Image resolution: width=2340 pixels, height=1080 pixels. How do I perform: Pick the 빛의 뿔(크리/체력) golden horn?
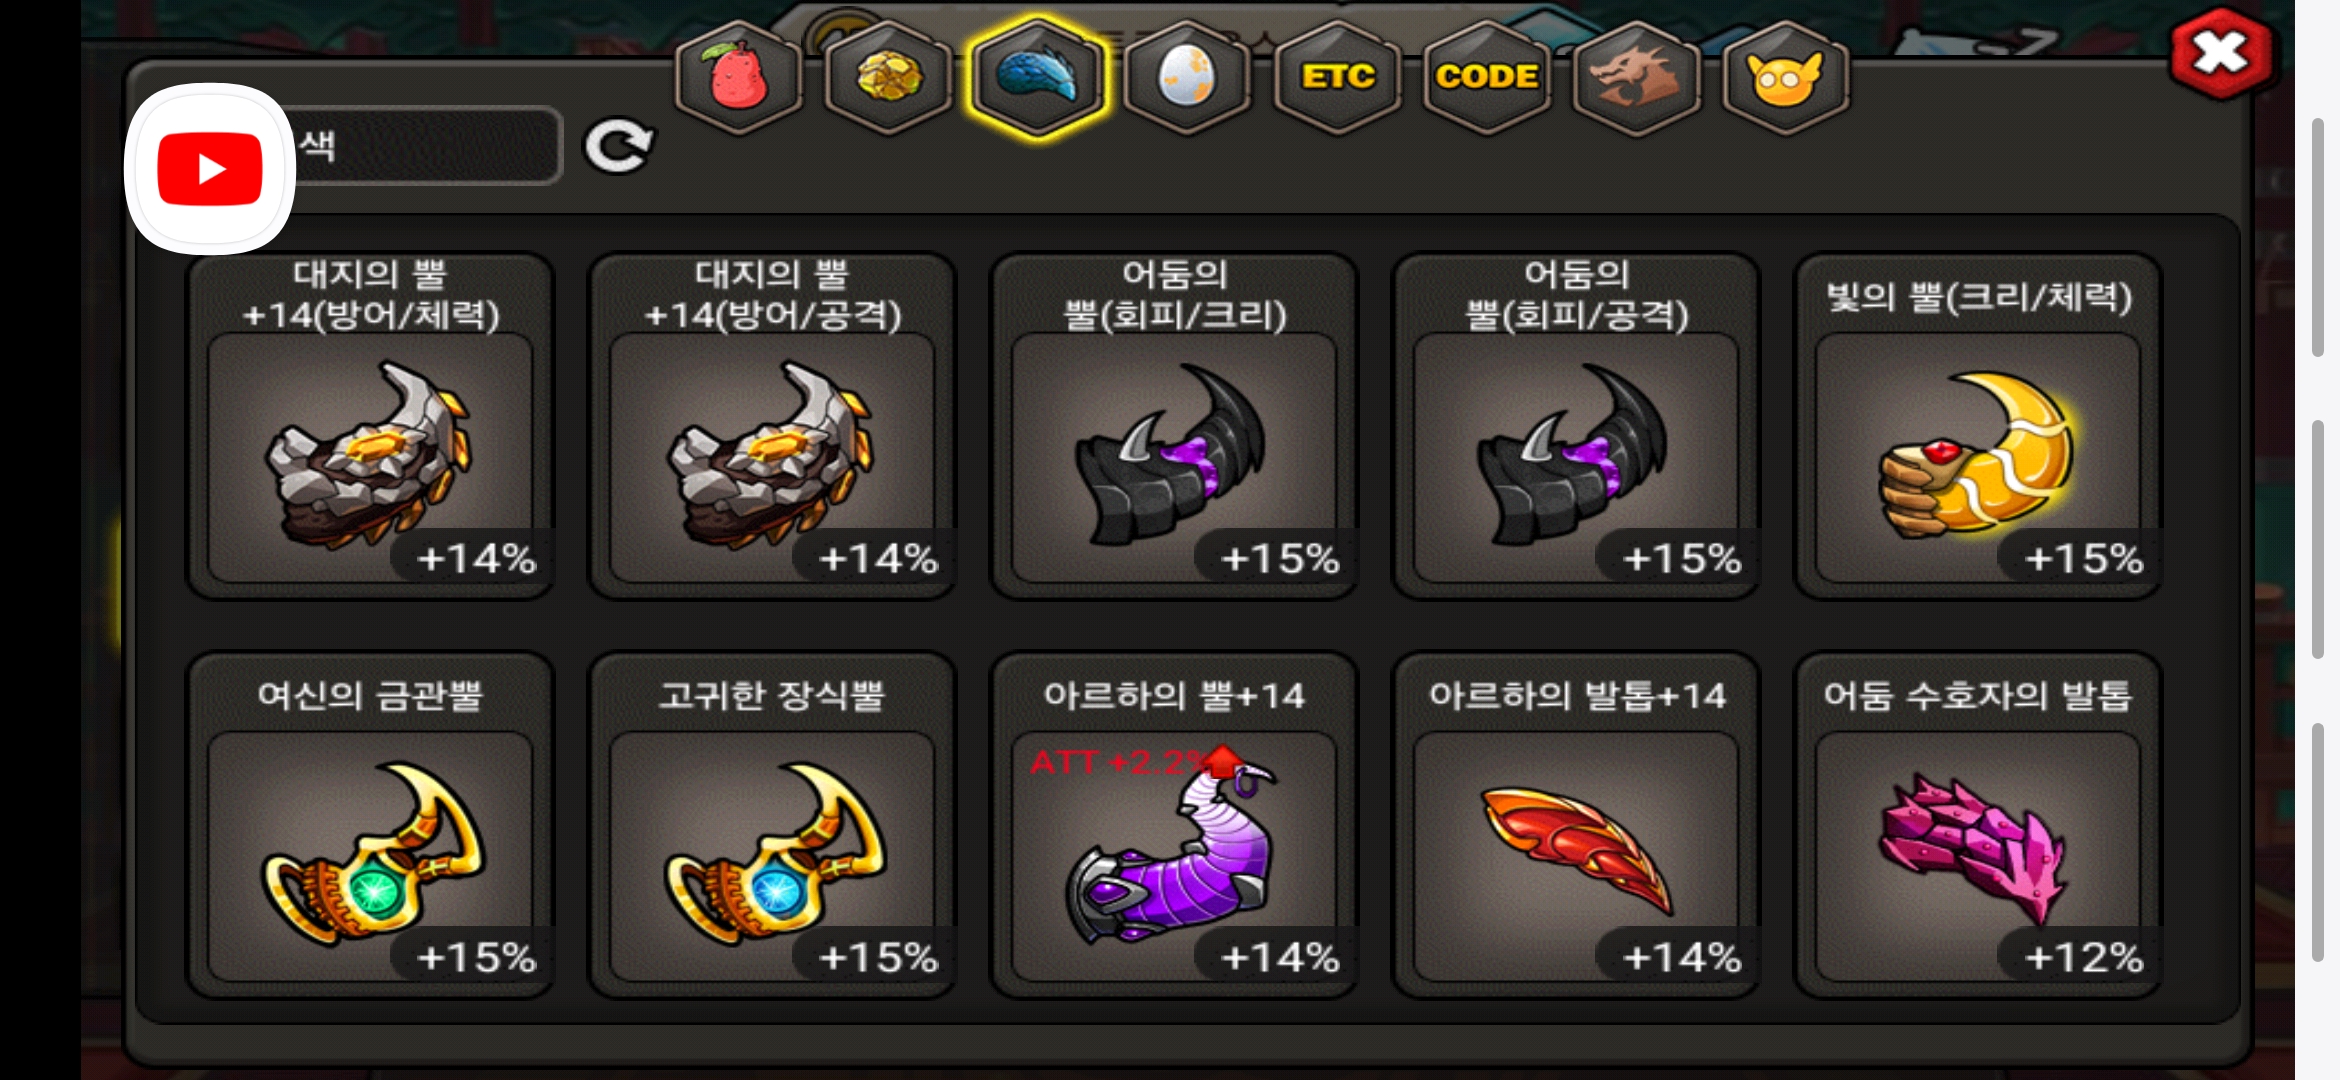1978,426
